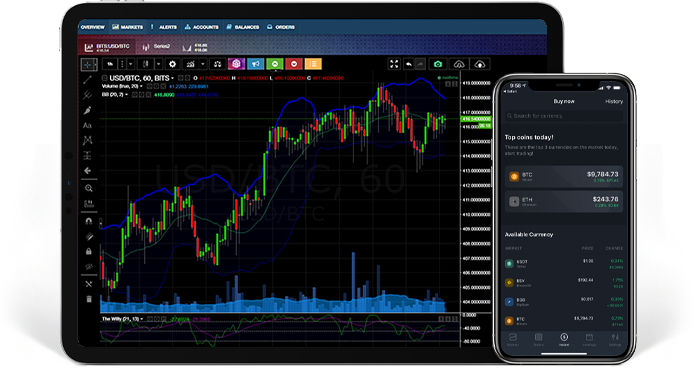Collapse the USD/BTC legend checkbox
Screen dimensions: 695x368
click(105, 78)
